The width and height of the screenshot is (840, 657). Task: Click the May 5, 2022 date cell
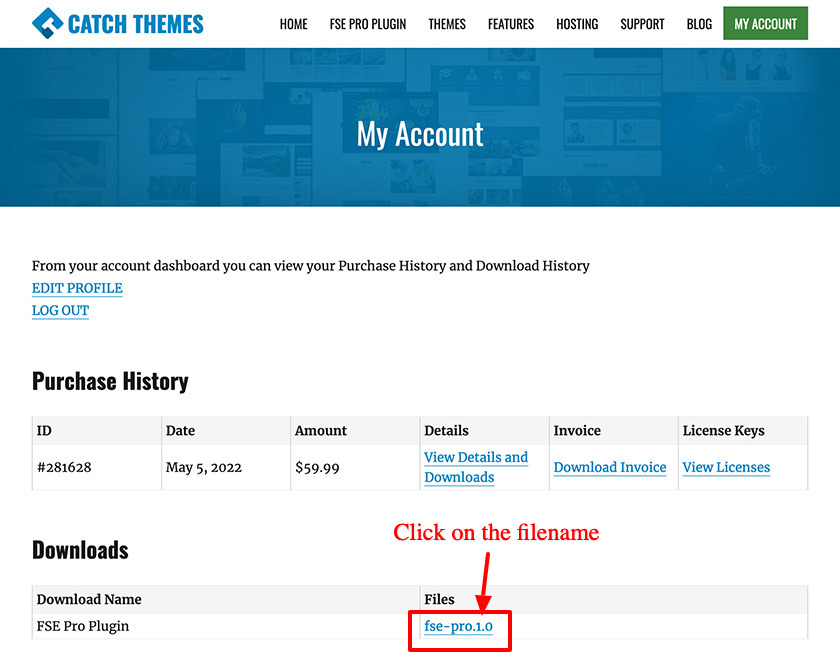click(x=205, y=467)
